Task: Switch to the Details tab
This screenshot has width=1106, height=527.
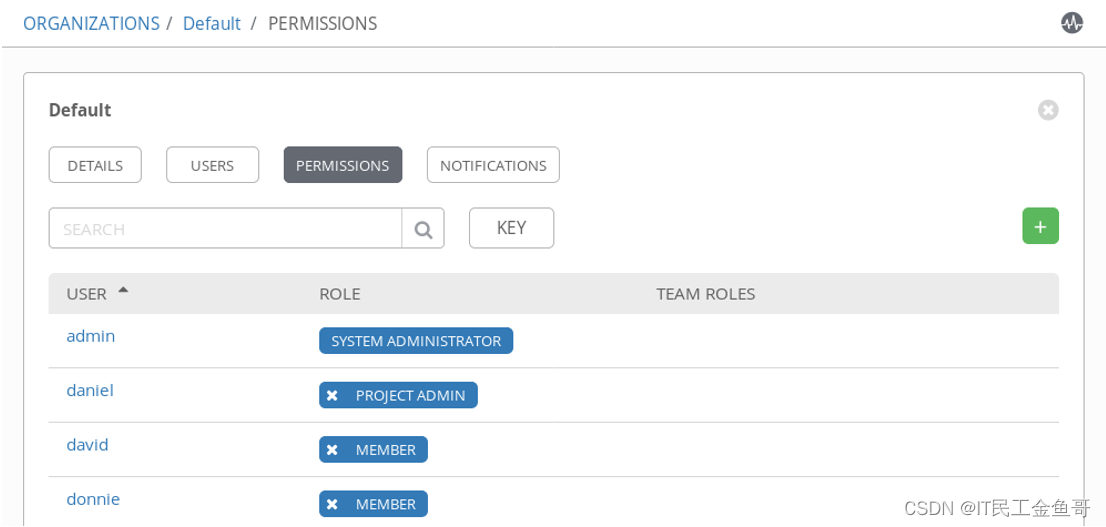Action: [x=95, y=166]
